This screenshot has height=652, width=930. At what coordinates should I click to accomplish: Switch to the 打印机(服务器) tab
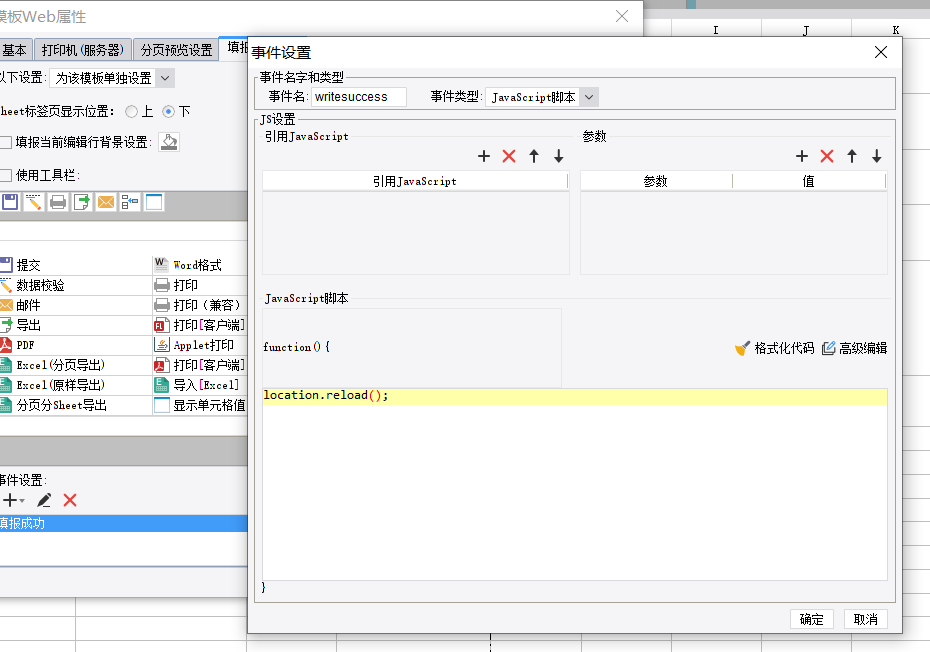click(83, 50)
